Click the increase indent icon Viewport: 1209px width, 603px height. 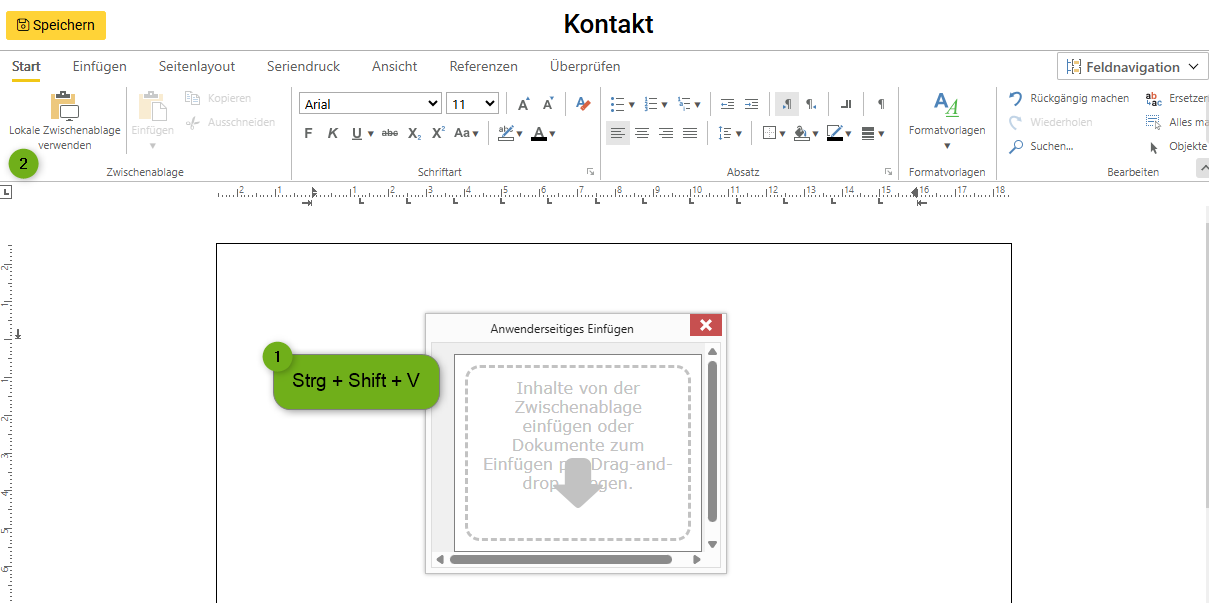tap(751, 104)
